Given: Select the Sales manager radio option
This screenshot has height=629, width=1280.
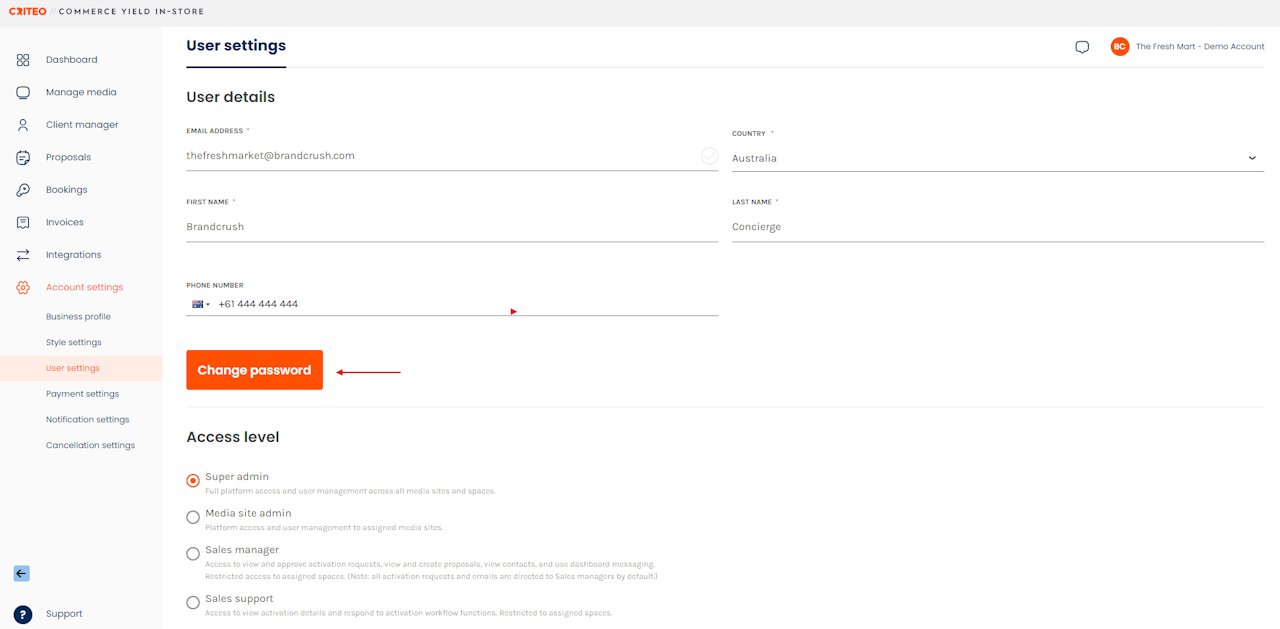Looking at the screenshot, I should [193, 554].
